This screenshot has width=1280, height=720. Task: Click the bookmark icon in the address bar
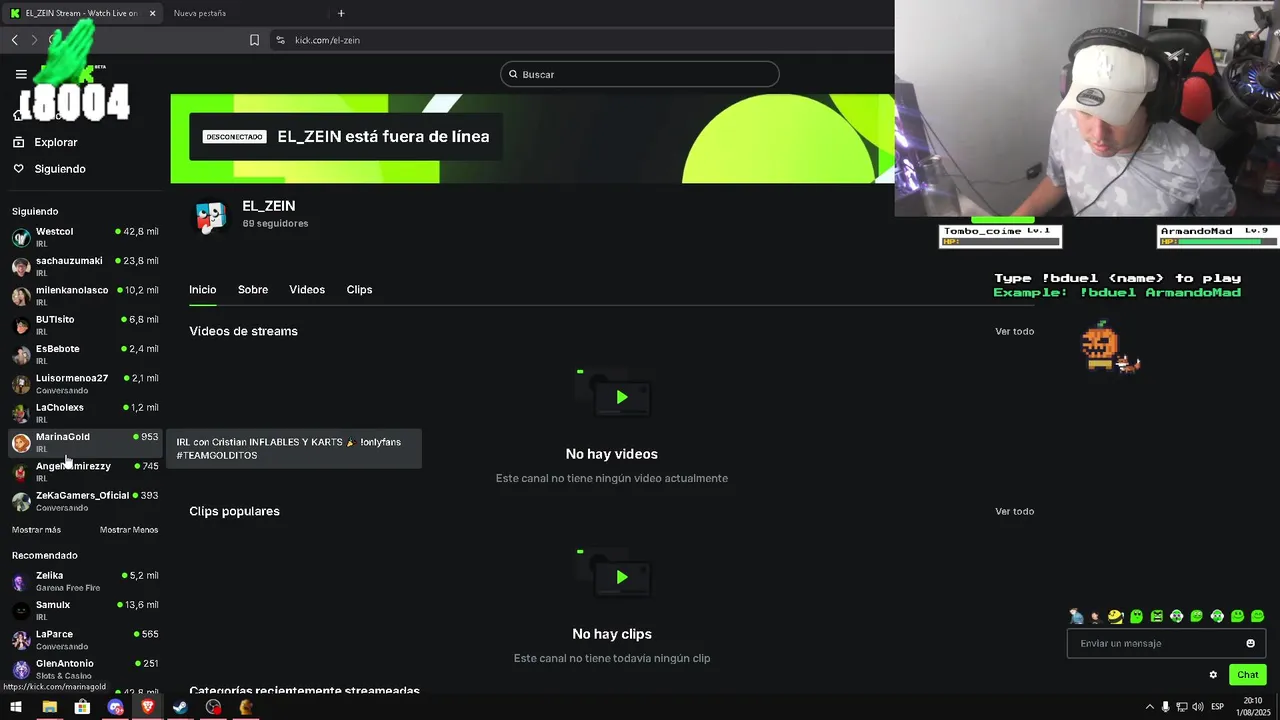(254, 40)
